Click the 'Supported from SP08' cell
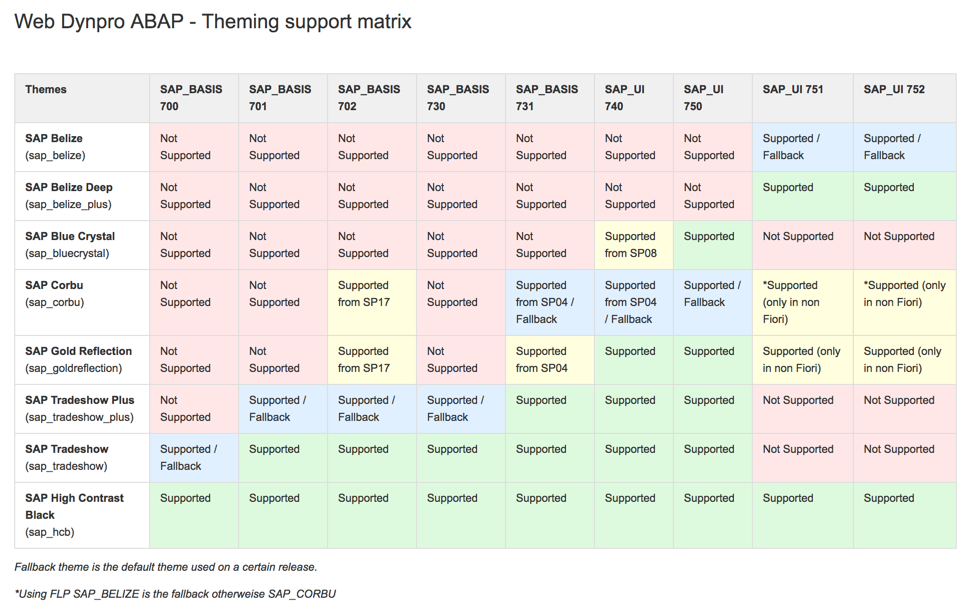The height and width of the screenshot is (612, 974). click(631, 245)
